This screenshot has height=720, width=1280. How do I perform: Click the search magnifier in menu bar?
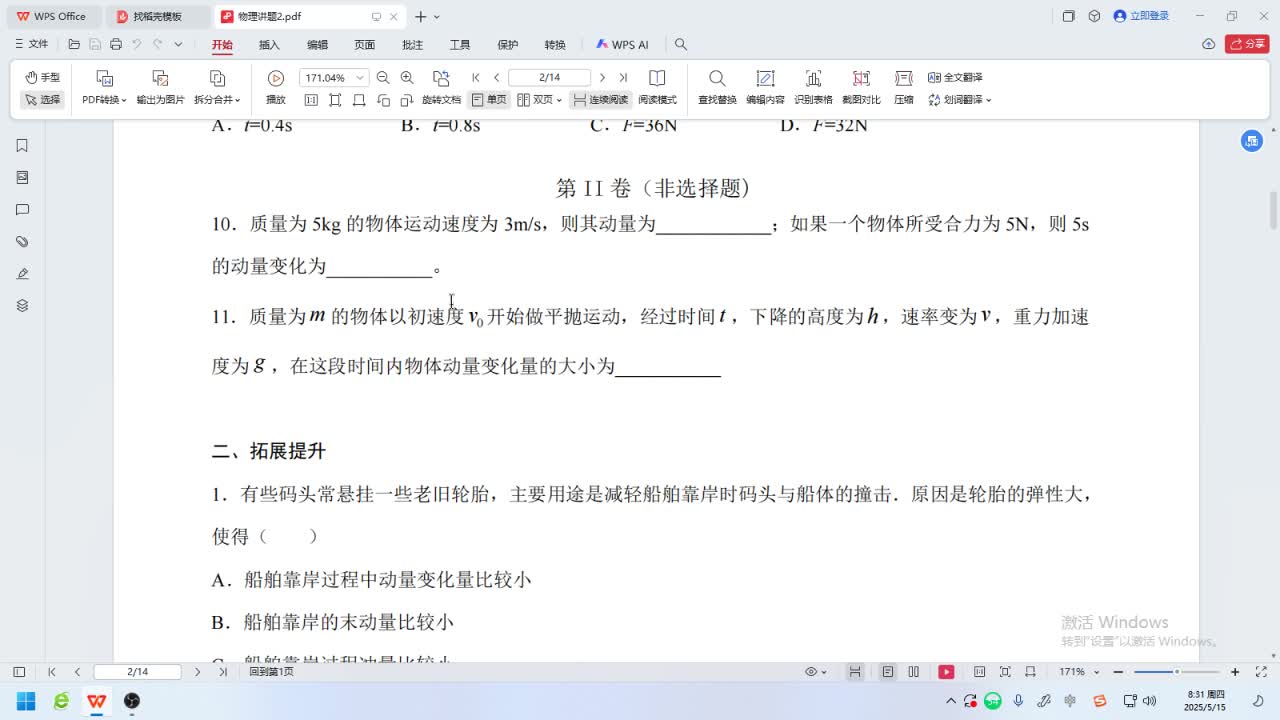681,44
